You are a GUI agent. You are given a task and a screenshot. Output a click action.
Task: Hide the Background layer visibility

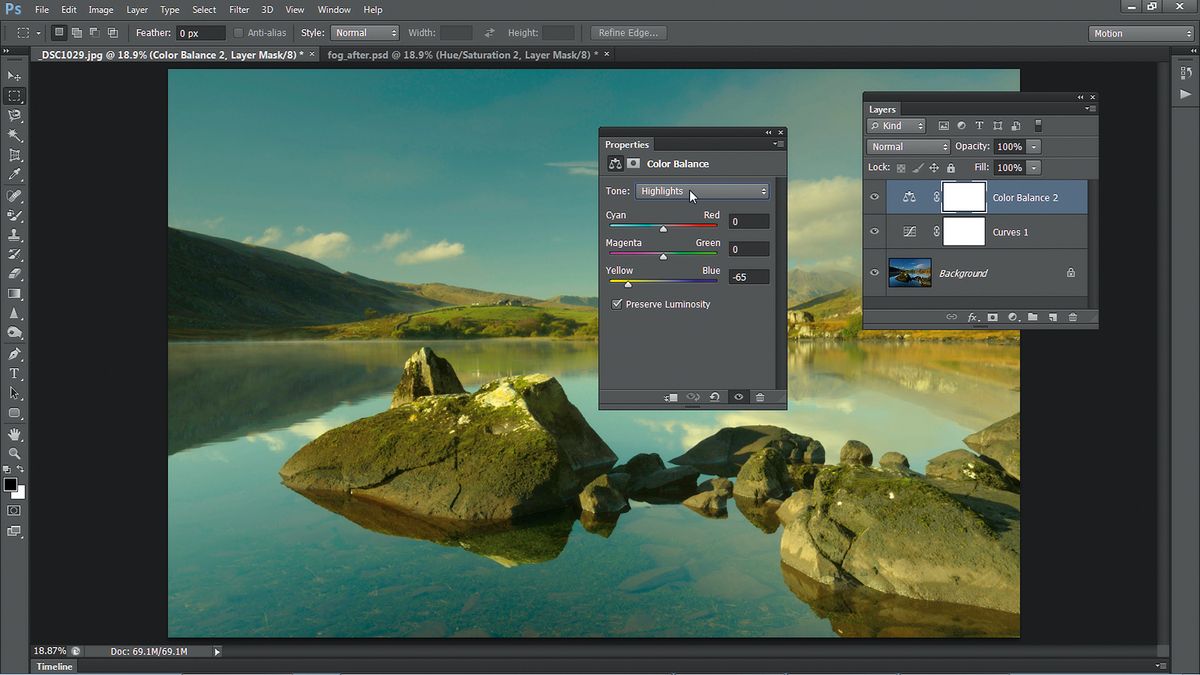(x=874, y=272)
